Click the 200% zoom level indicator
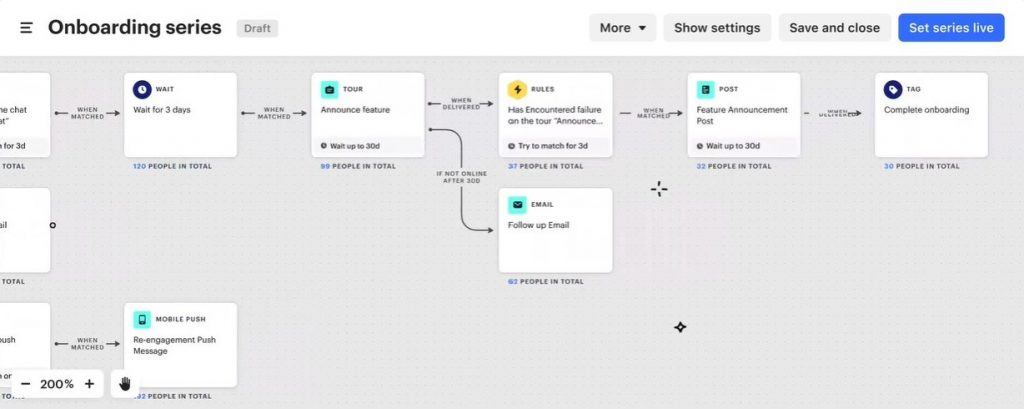 (x=57, y=383)
